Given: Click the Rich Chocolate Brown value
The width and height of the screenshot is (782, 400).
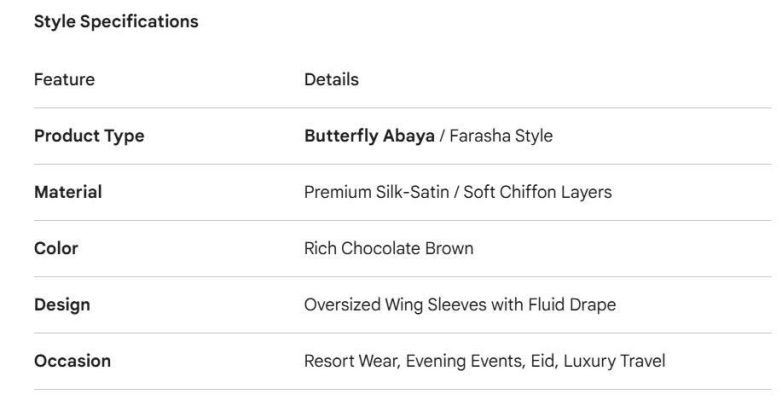Looking at the screenshot, I should pos(389,248).
